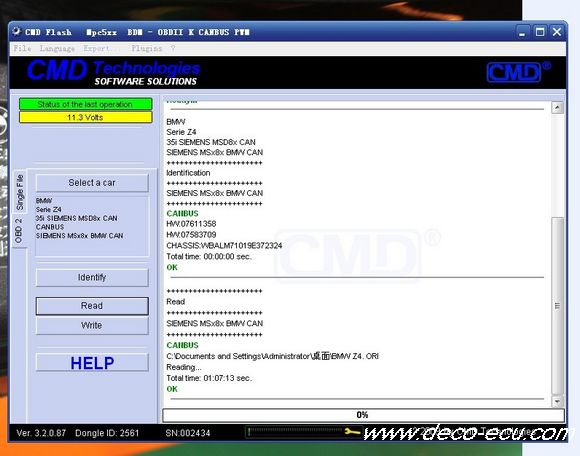The height and width of the screenshot is (456, 580).
Task: Click the HW:07611358 log line
Action: click(191, 224)
